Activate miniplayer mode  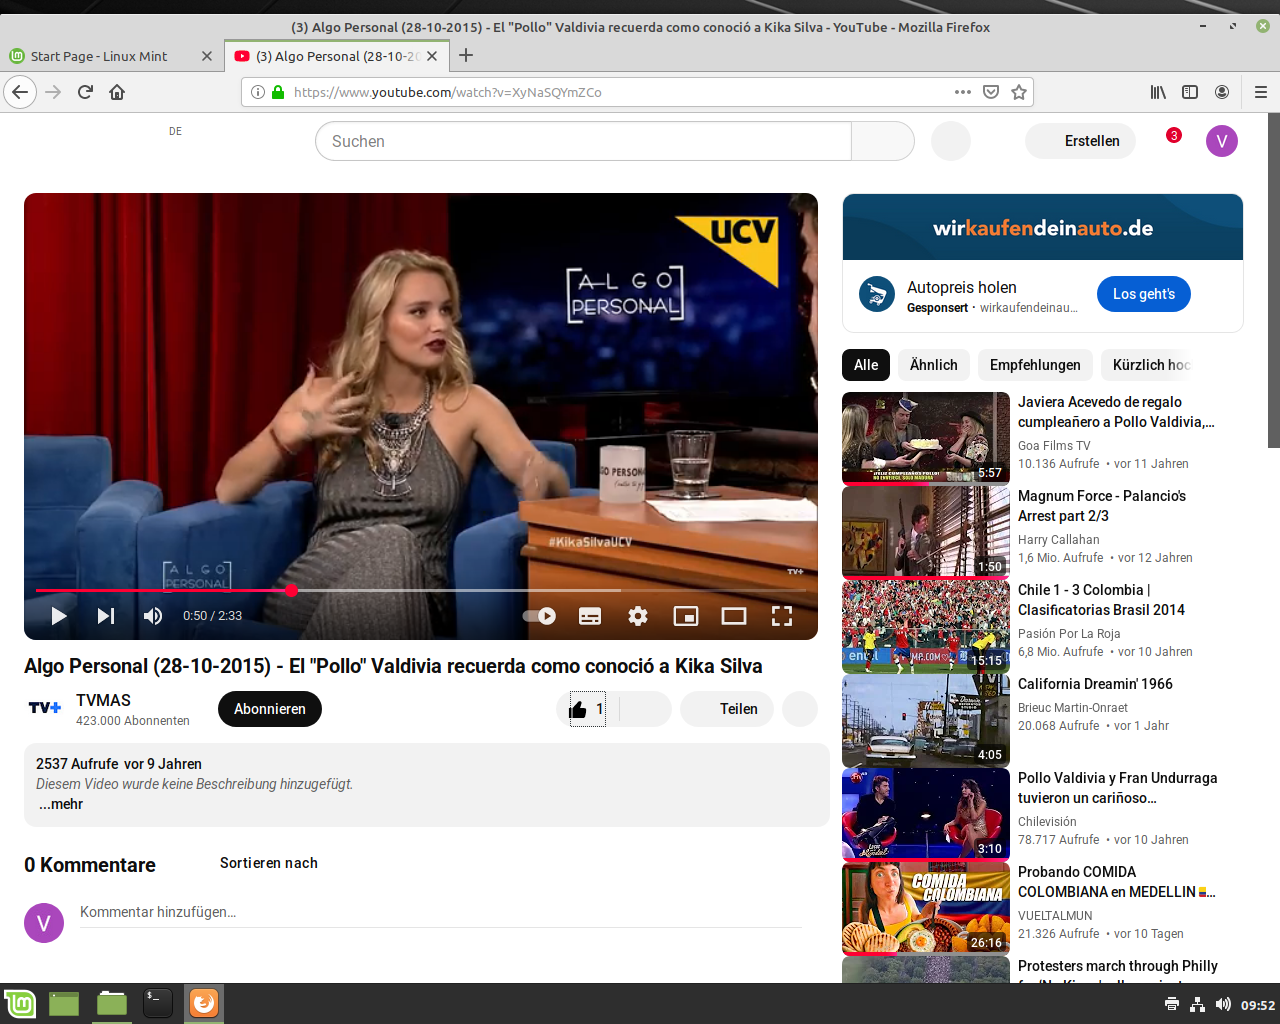pos(686,616)
